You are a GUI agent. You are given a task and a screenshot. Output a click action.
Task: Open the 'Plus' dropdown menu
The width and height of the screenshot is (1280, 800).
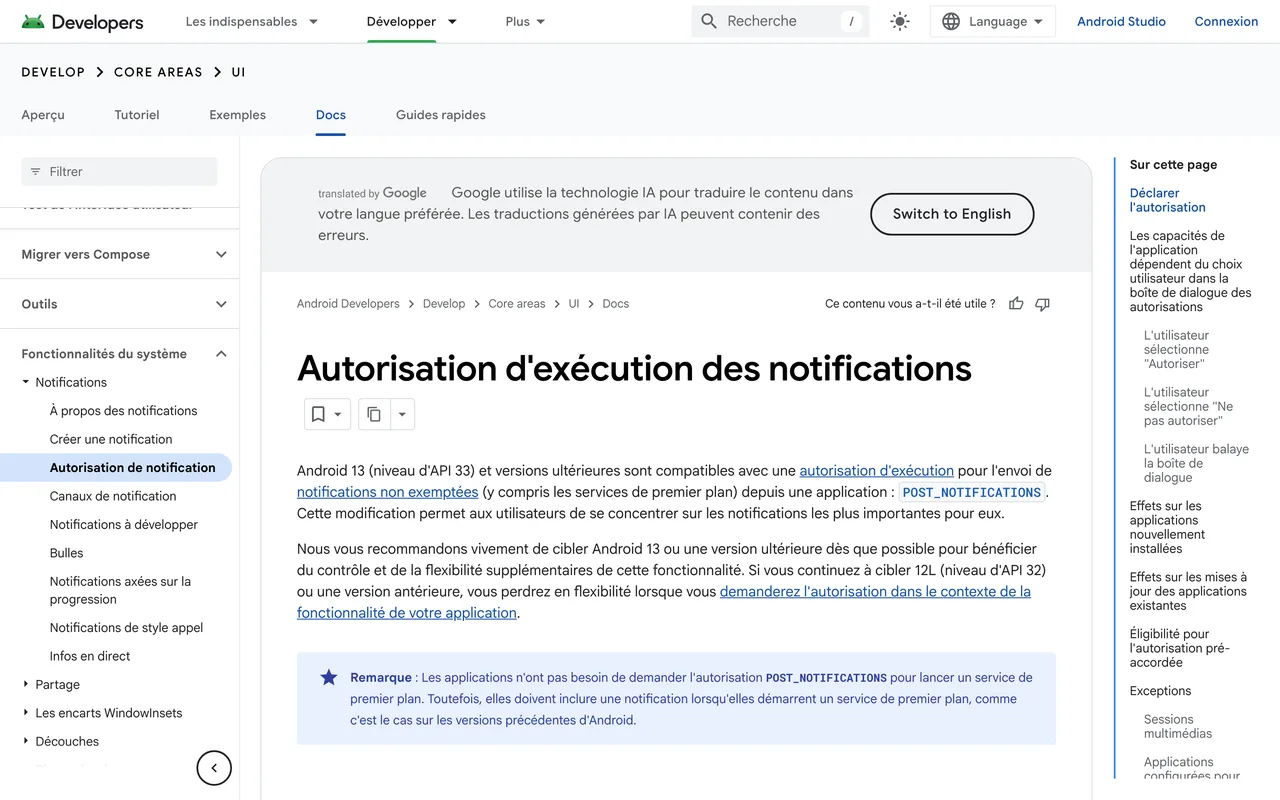point(525,21)
